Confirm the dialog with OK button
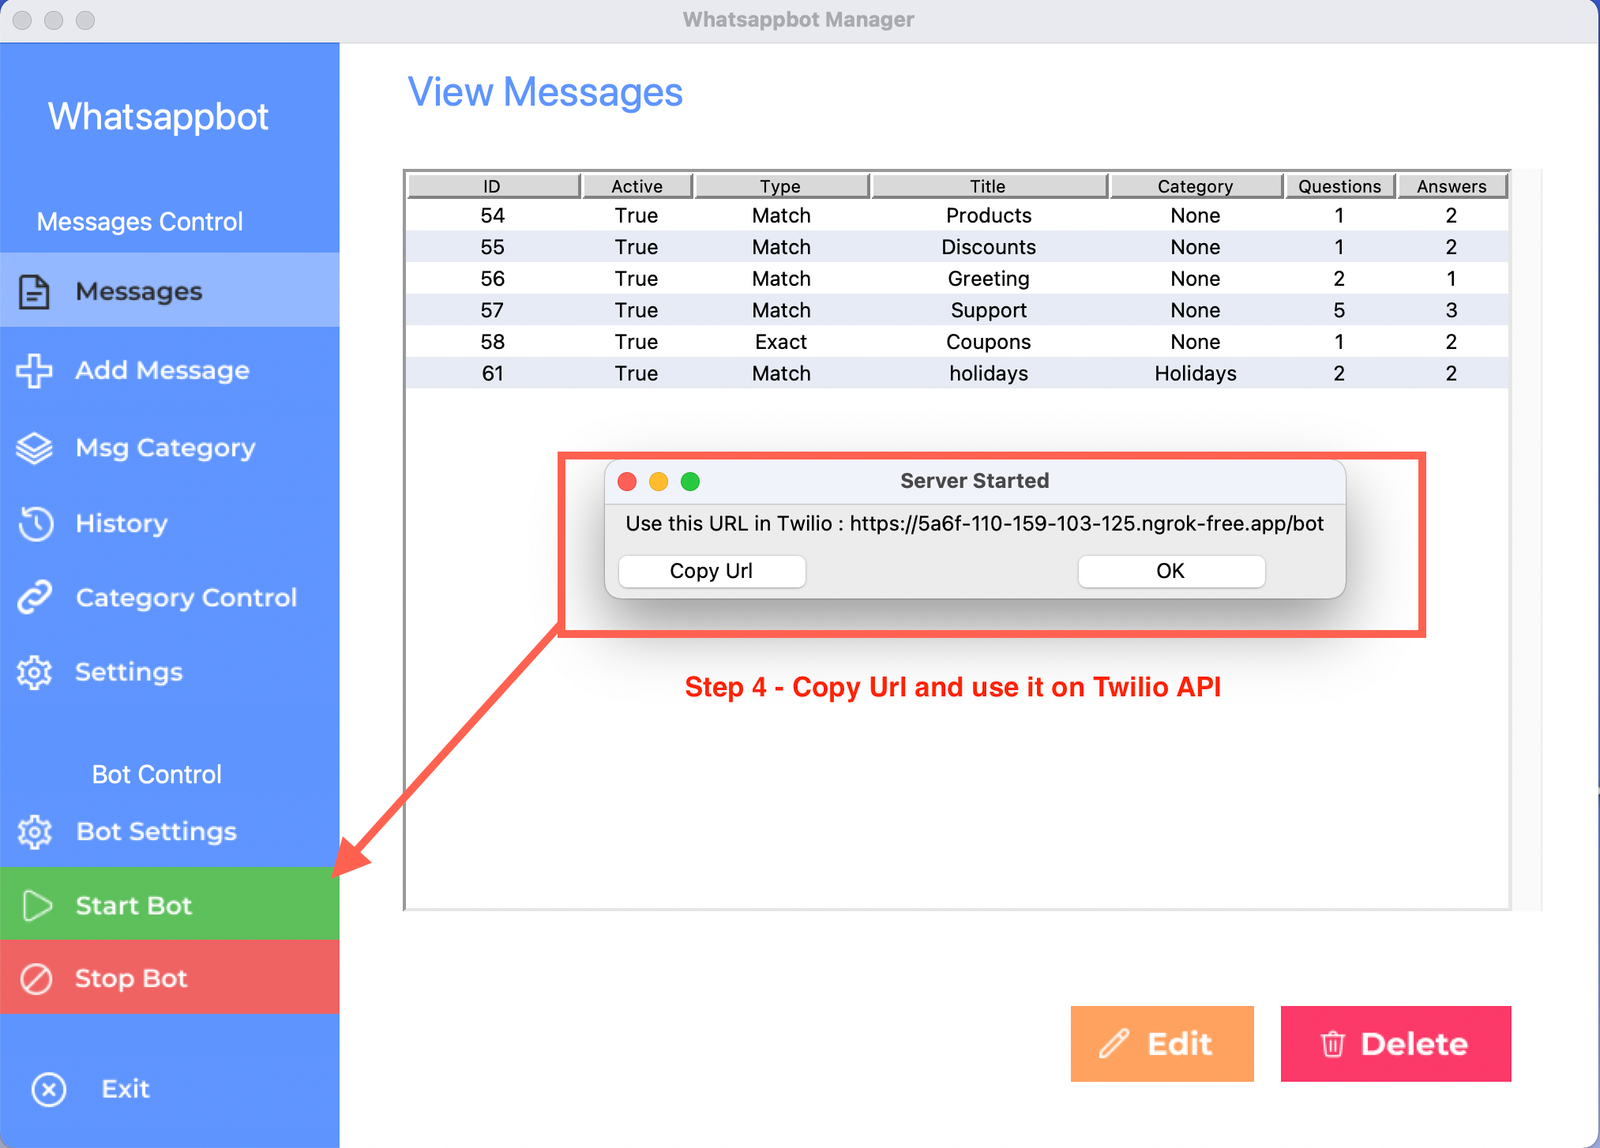 (1170, 571)
